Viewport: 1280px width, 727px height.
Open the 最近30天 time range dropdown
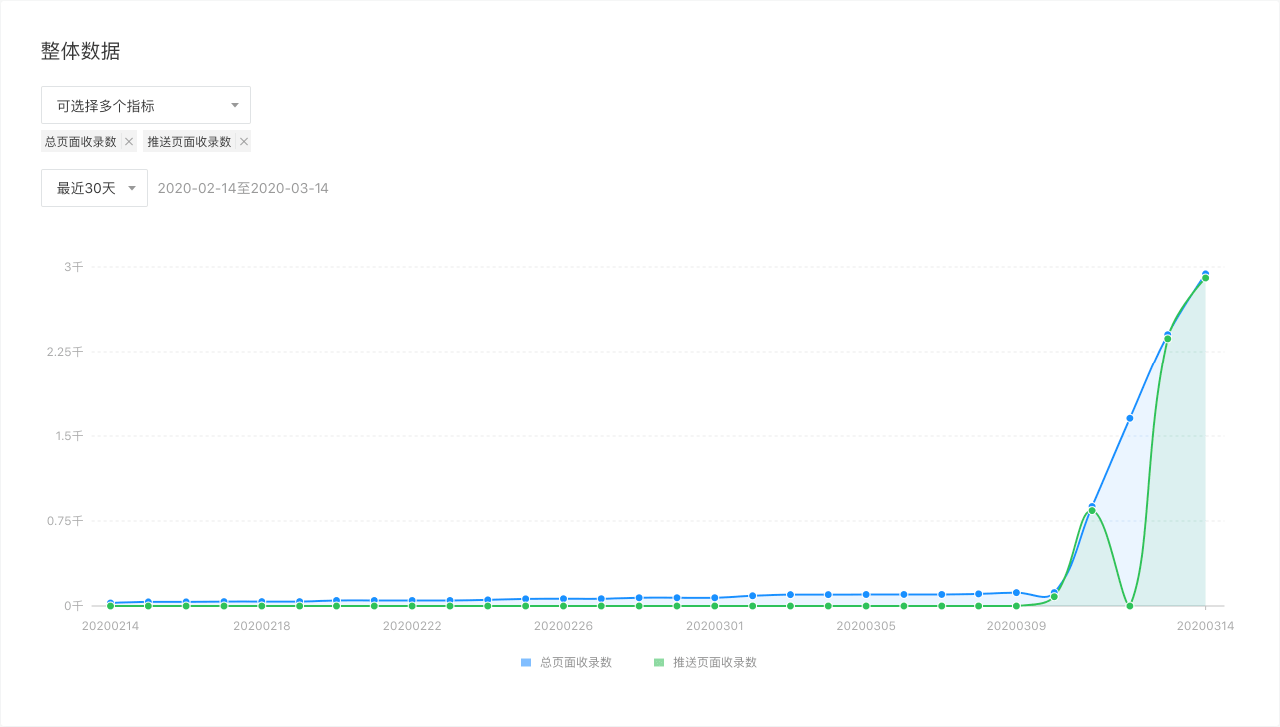pyautogui.click(x=94, y=188)
